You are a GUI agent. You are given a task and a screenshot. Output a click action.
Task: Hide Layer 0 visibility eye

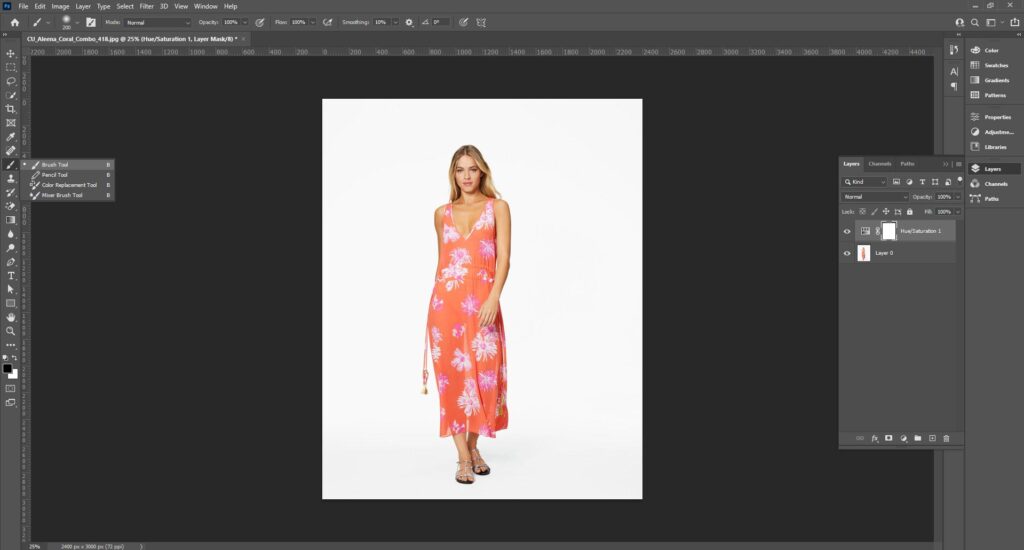847,253
